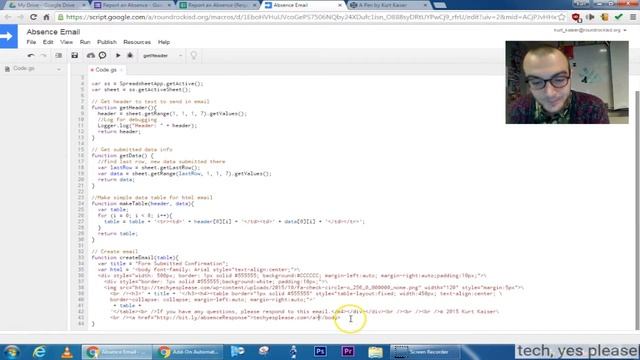Click the Windows Start button
This screenshot has height=360, width=640.
12,351
